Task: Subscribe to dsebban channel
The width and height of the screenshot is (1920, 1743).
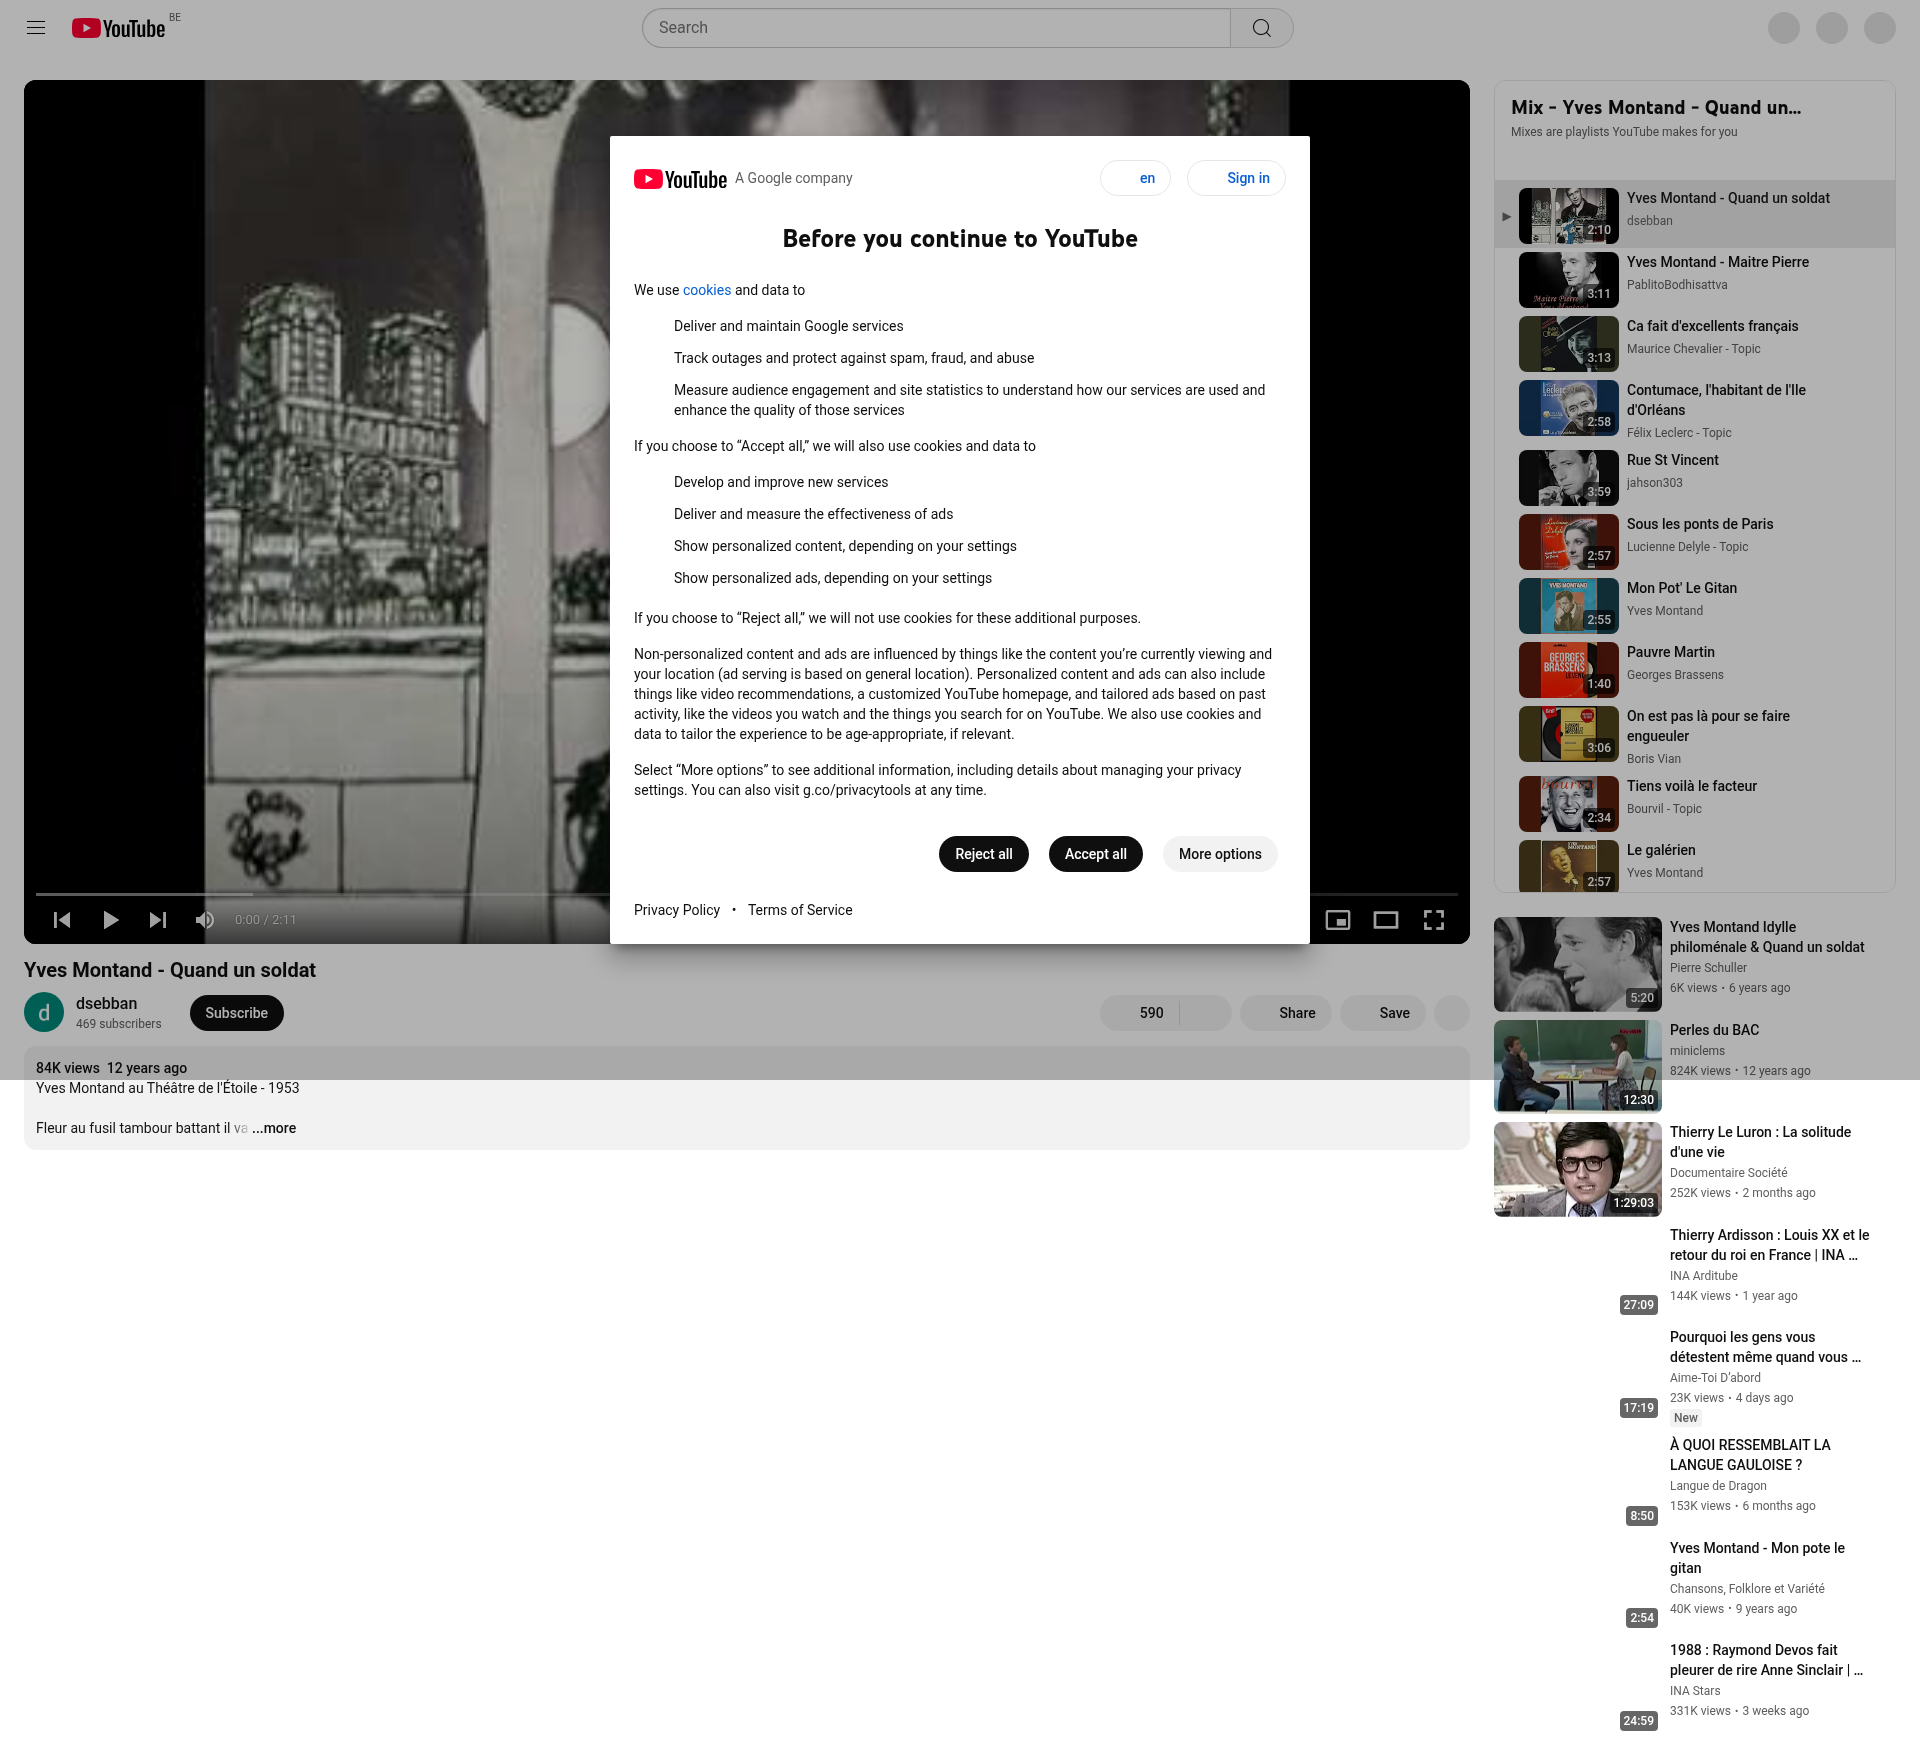Action: pos(237,1013)
